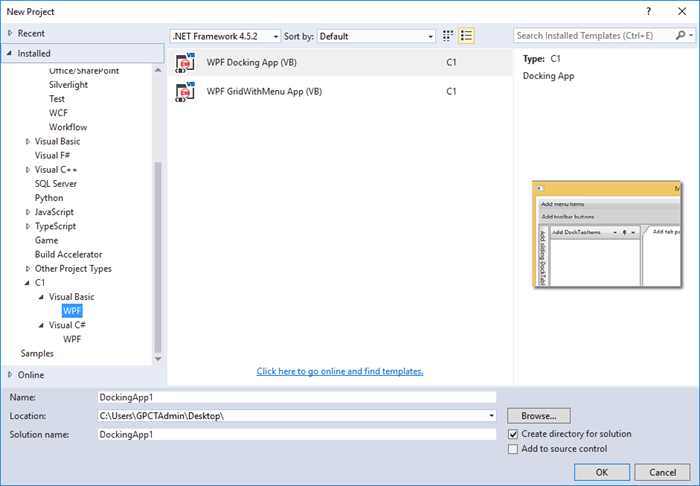This screenshot has width=700, height=486.
Task: Expand the Visual C++ node arrow
Action: coord(28,170)
